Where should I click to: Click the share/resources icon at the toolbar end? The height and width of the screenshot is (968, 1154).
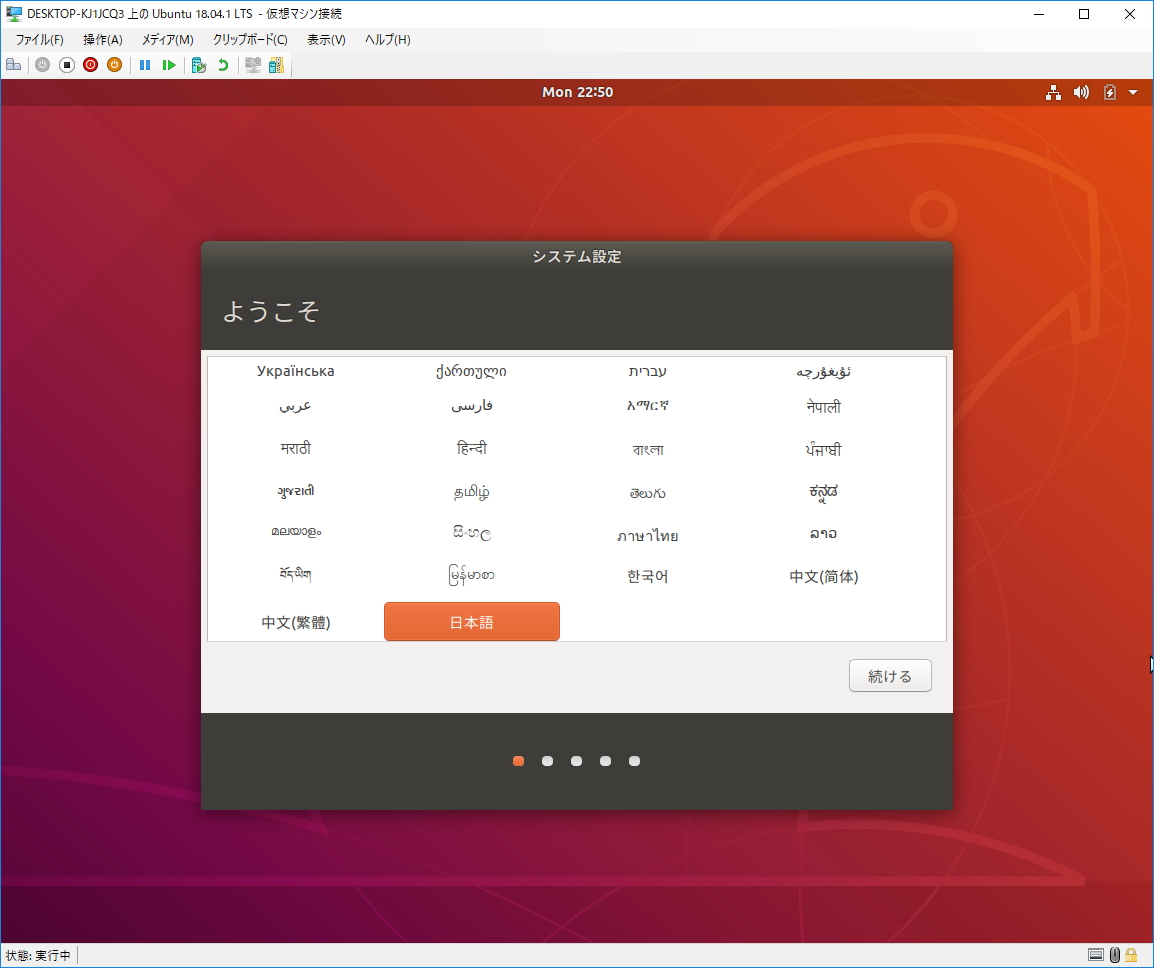276,65
